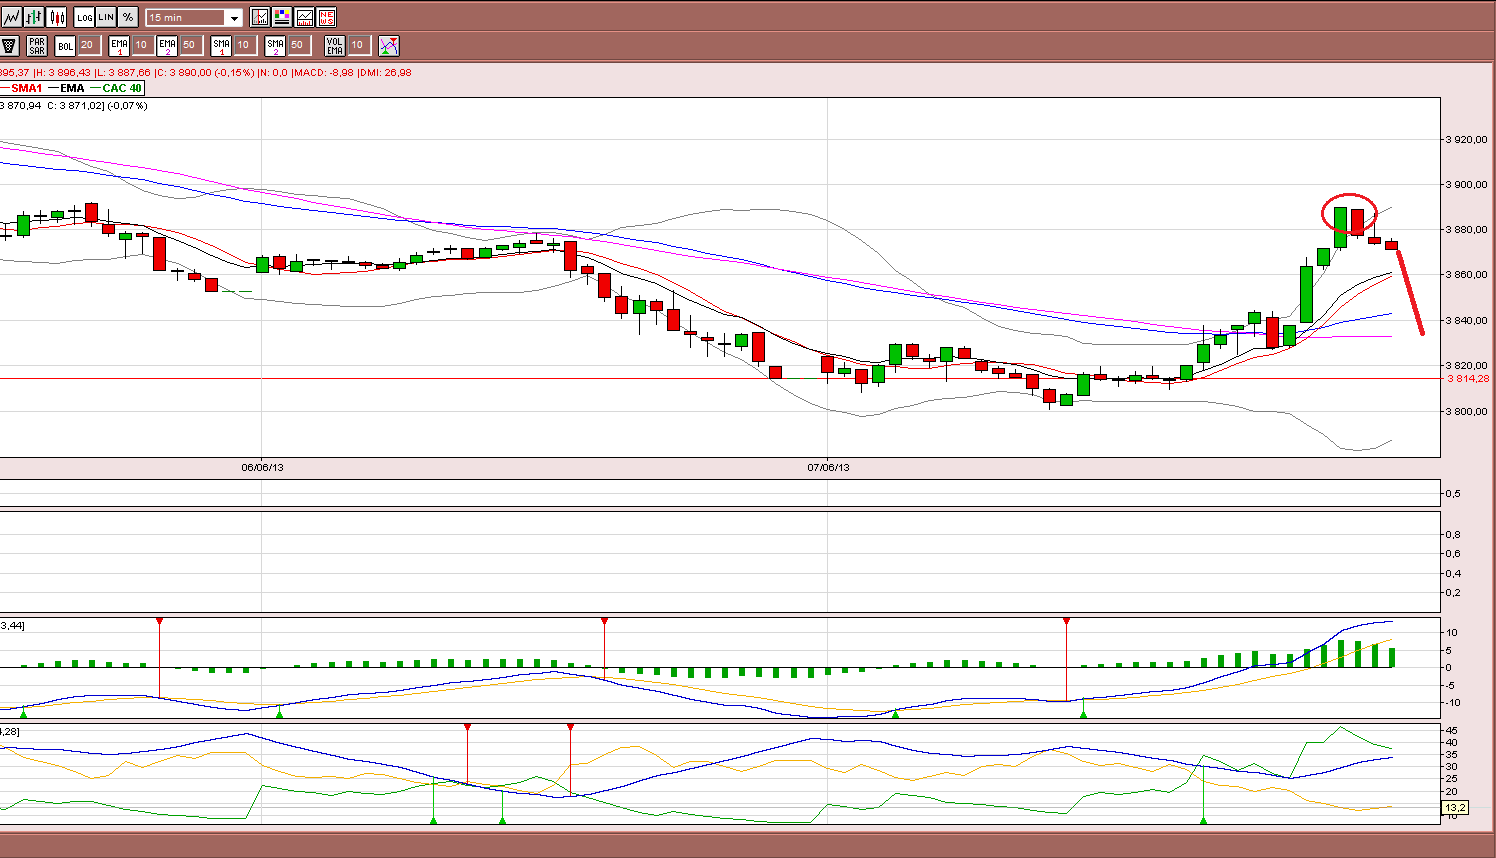Toggle the SMA 1 indicator
1496x858 pixels.
[221, 45]
